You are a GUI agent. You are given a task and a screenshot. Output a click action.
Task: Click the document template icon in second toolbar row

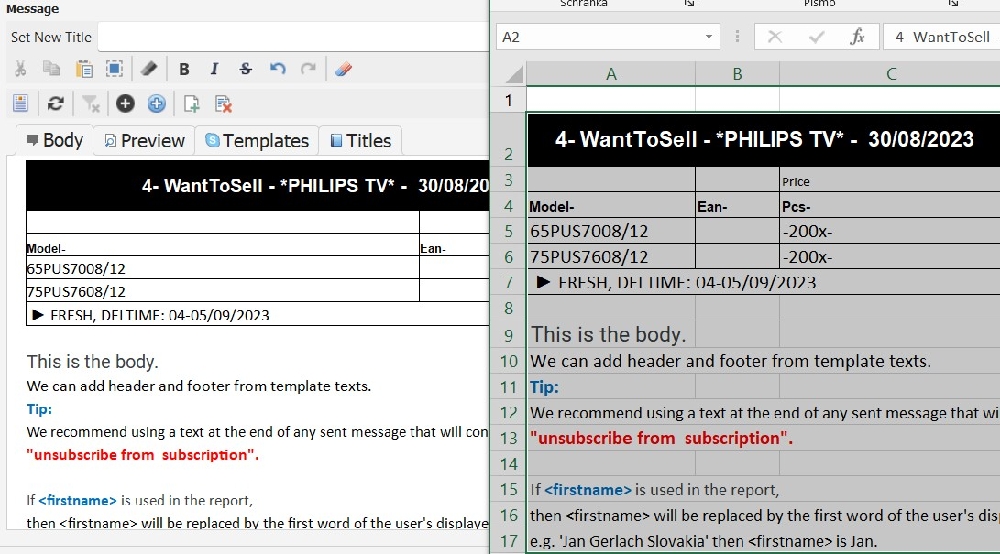tap(20, 103)
